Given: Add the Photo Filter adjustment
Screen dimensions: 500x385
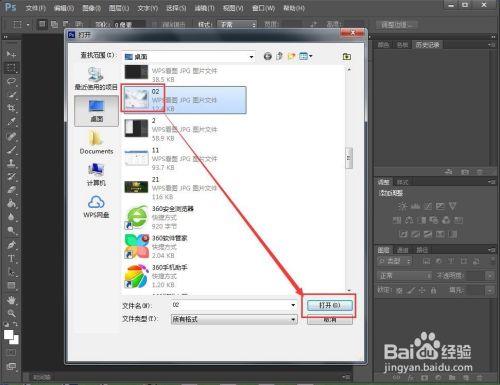Looking at the screenshot, I should pyautogui.click(x=434, y=220).
